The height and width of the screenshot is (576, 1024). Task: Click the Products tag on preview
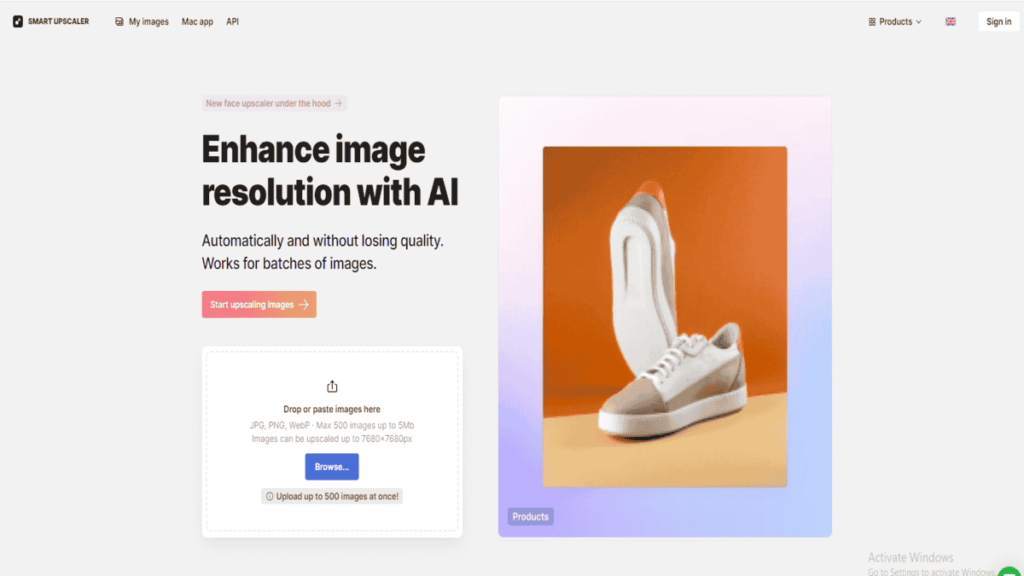(x=530, y=517)
